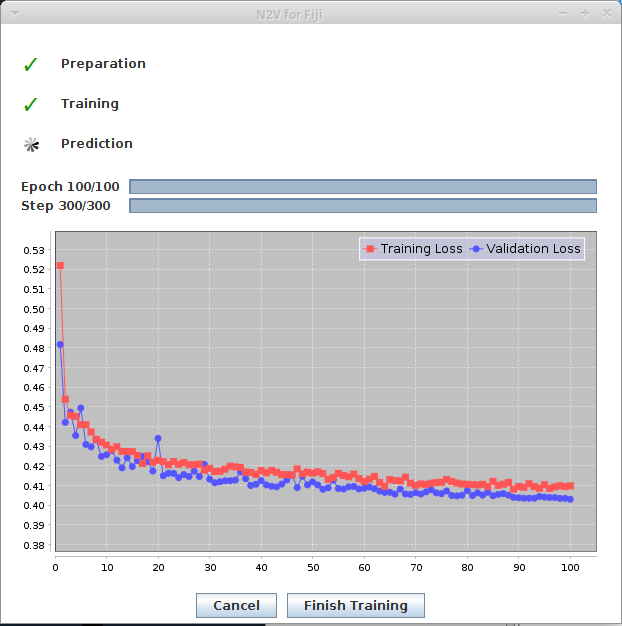
Task: Click the Epoch 100/100 progress bar
Action: click(x=363, y=186)
